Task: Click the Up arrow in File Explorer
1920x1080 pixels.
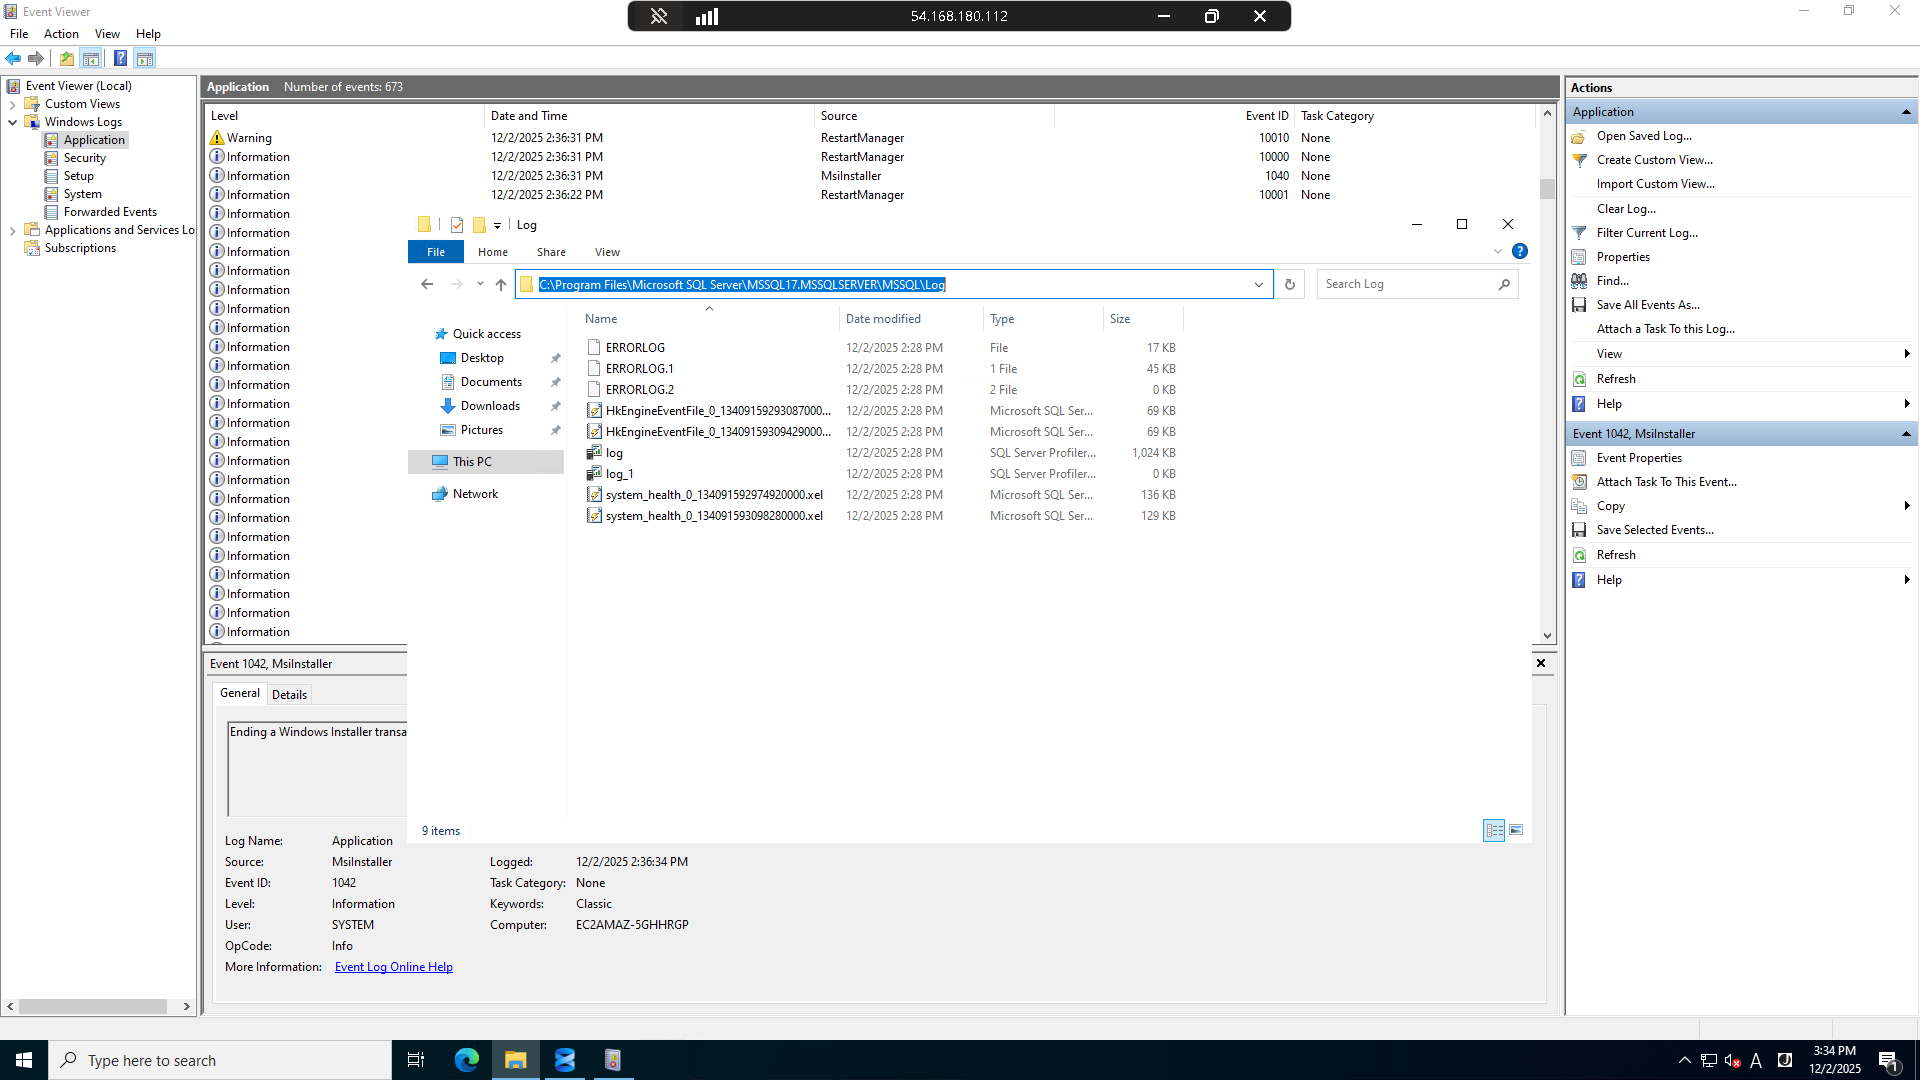Action: click(501, 285)
